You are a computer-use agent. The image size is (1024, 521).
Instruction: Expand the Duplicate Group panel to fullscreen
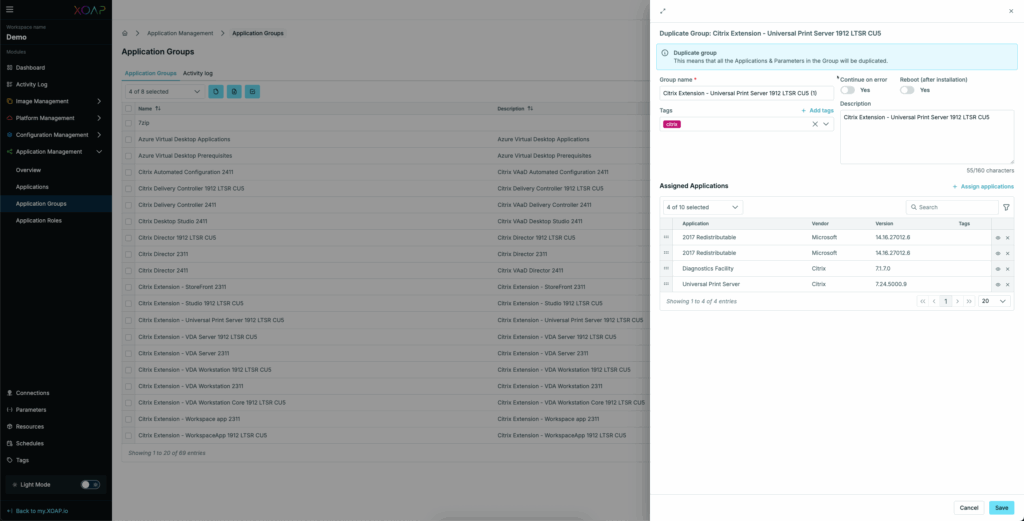663,11
